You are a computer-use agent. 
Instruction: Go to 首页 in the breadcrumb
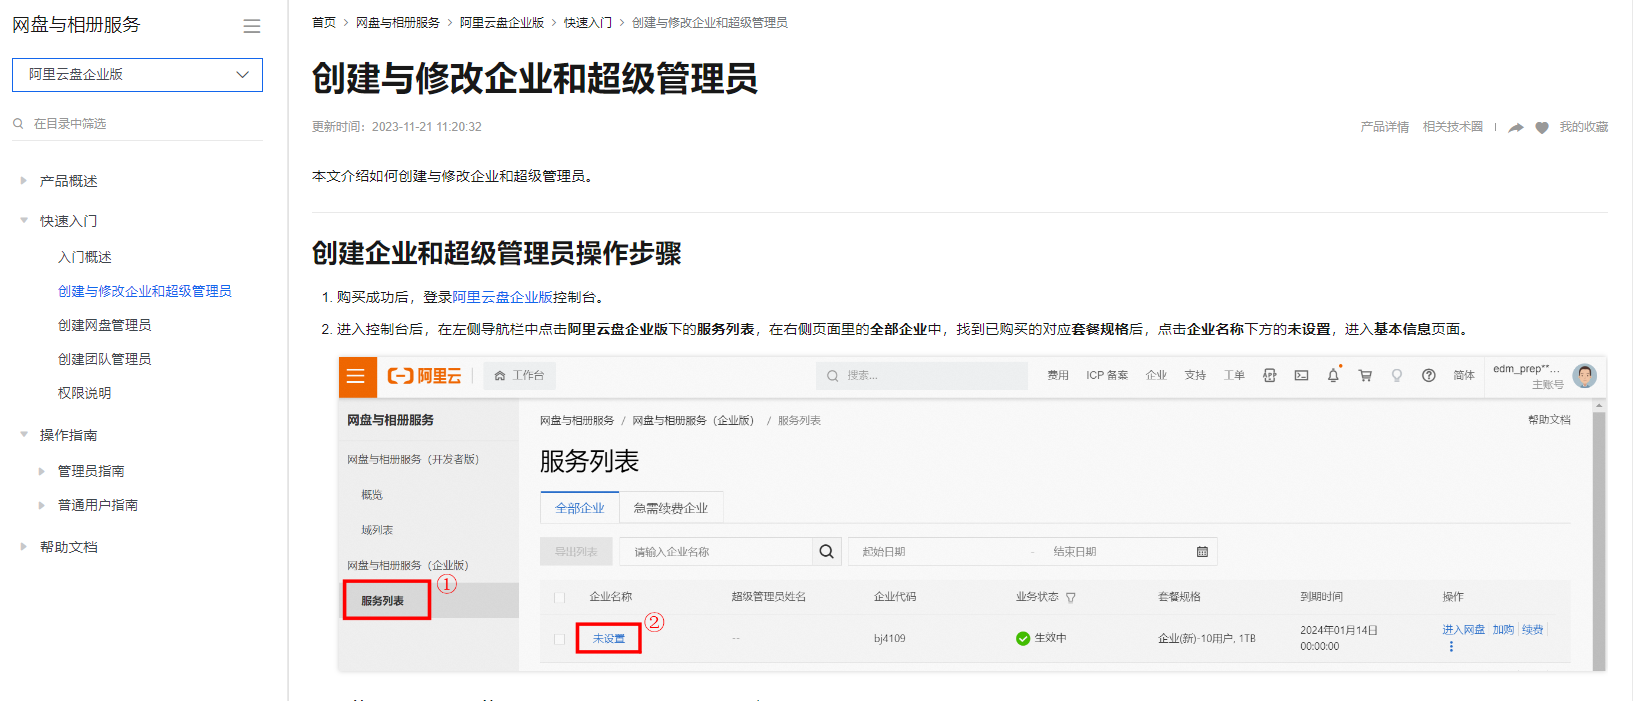324,22
